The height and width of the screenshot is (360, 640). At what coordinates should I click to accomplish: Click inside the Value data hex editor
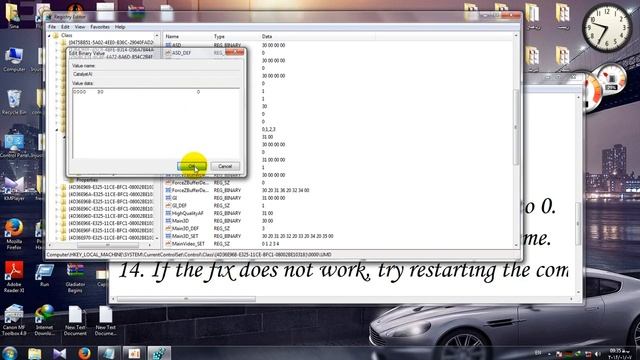[x=156, y=122]
